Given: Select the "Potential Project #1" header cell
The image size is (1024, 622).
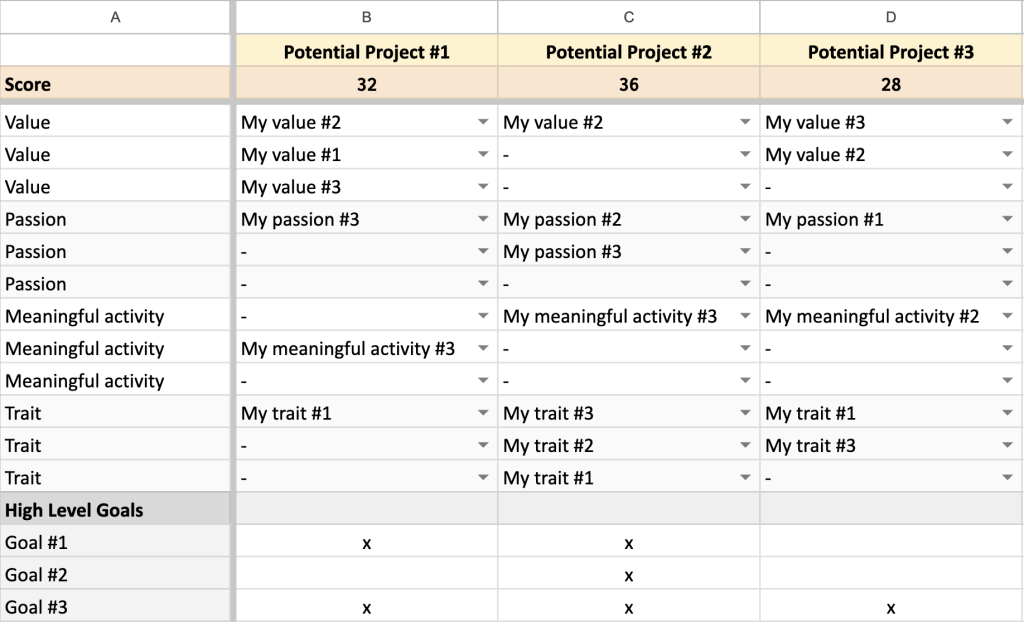Looking at the screenshot, I should tap(366, 52).
